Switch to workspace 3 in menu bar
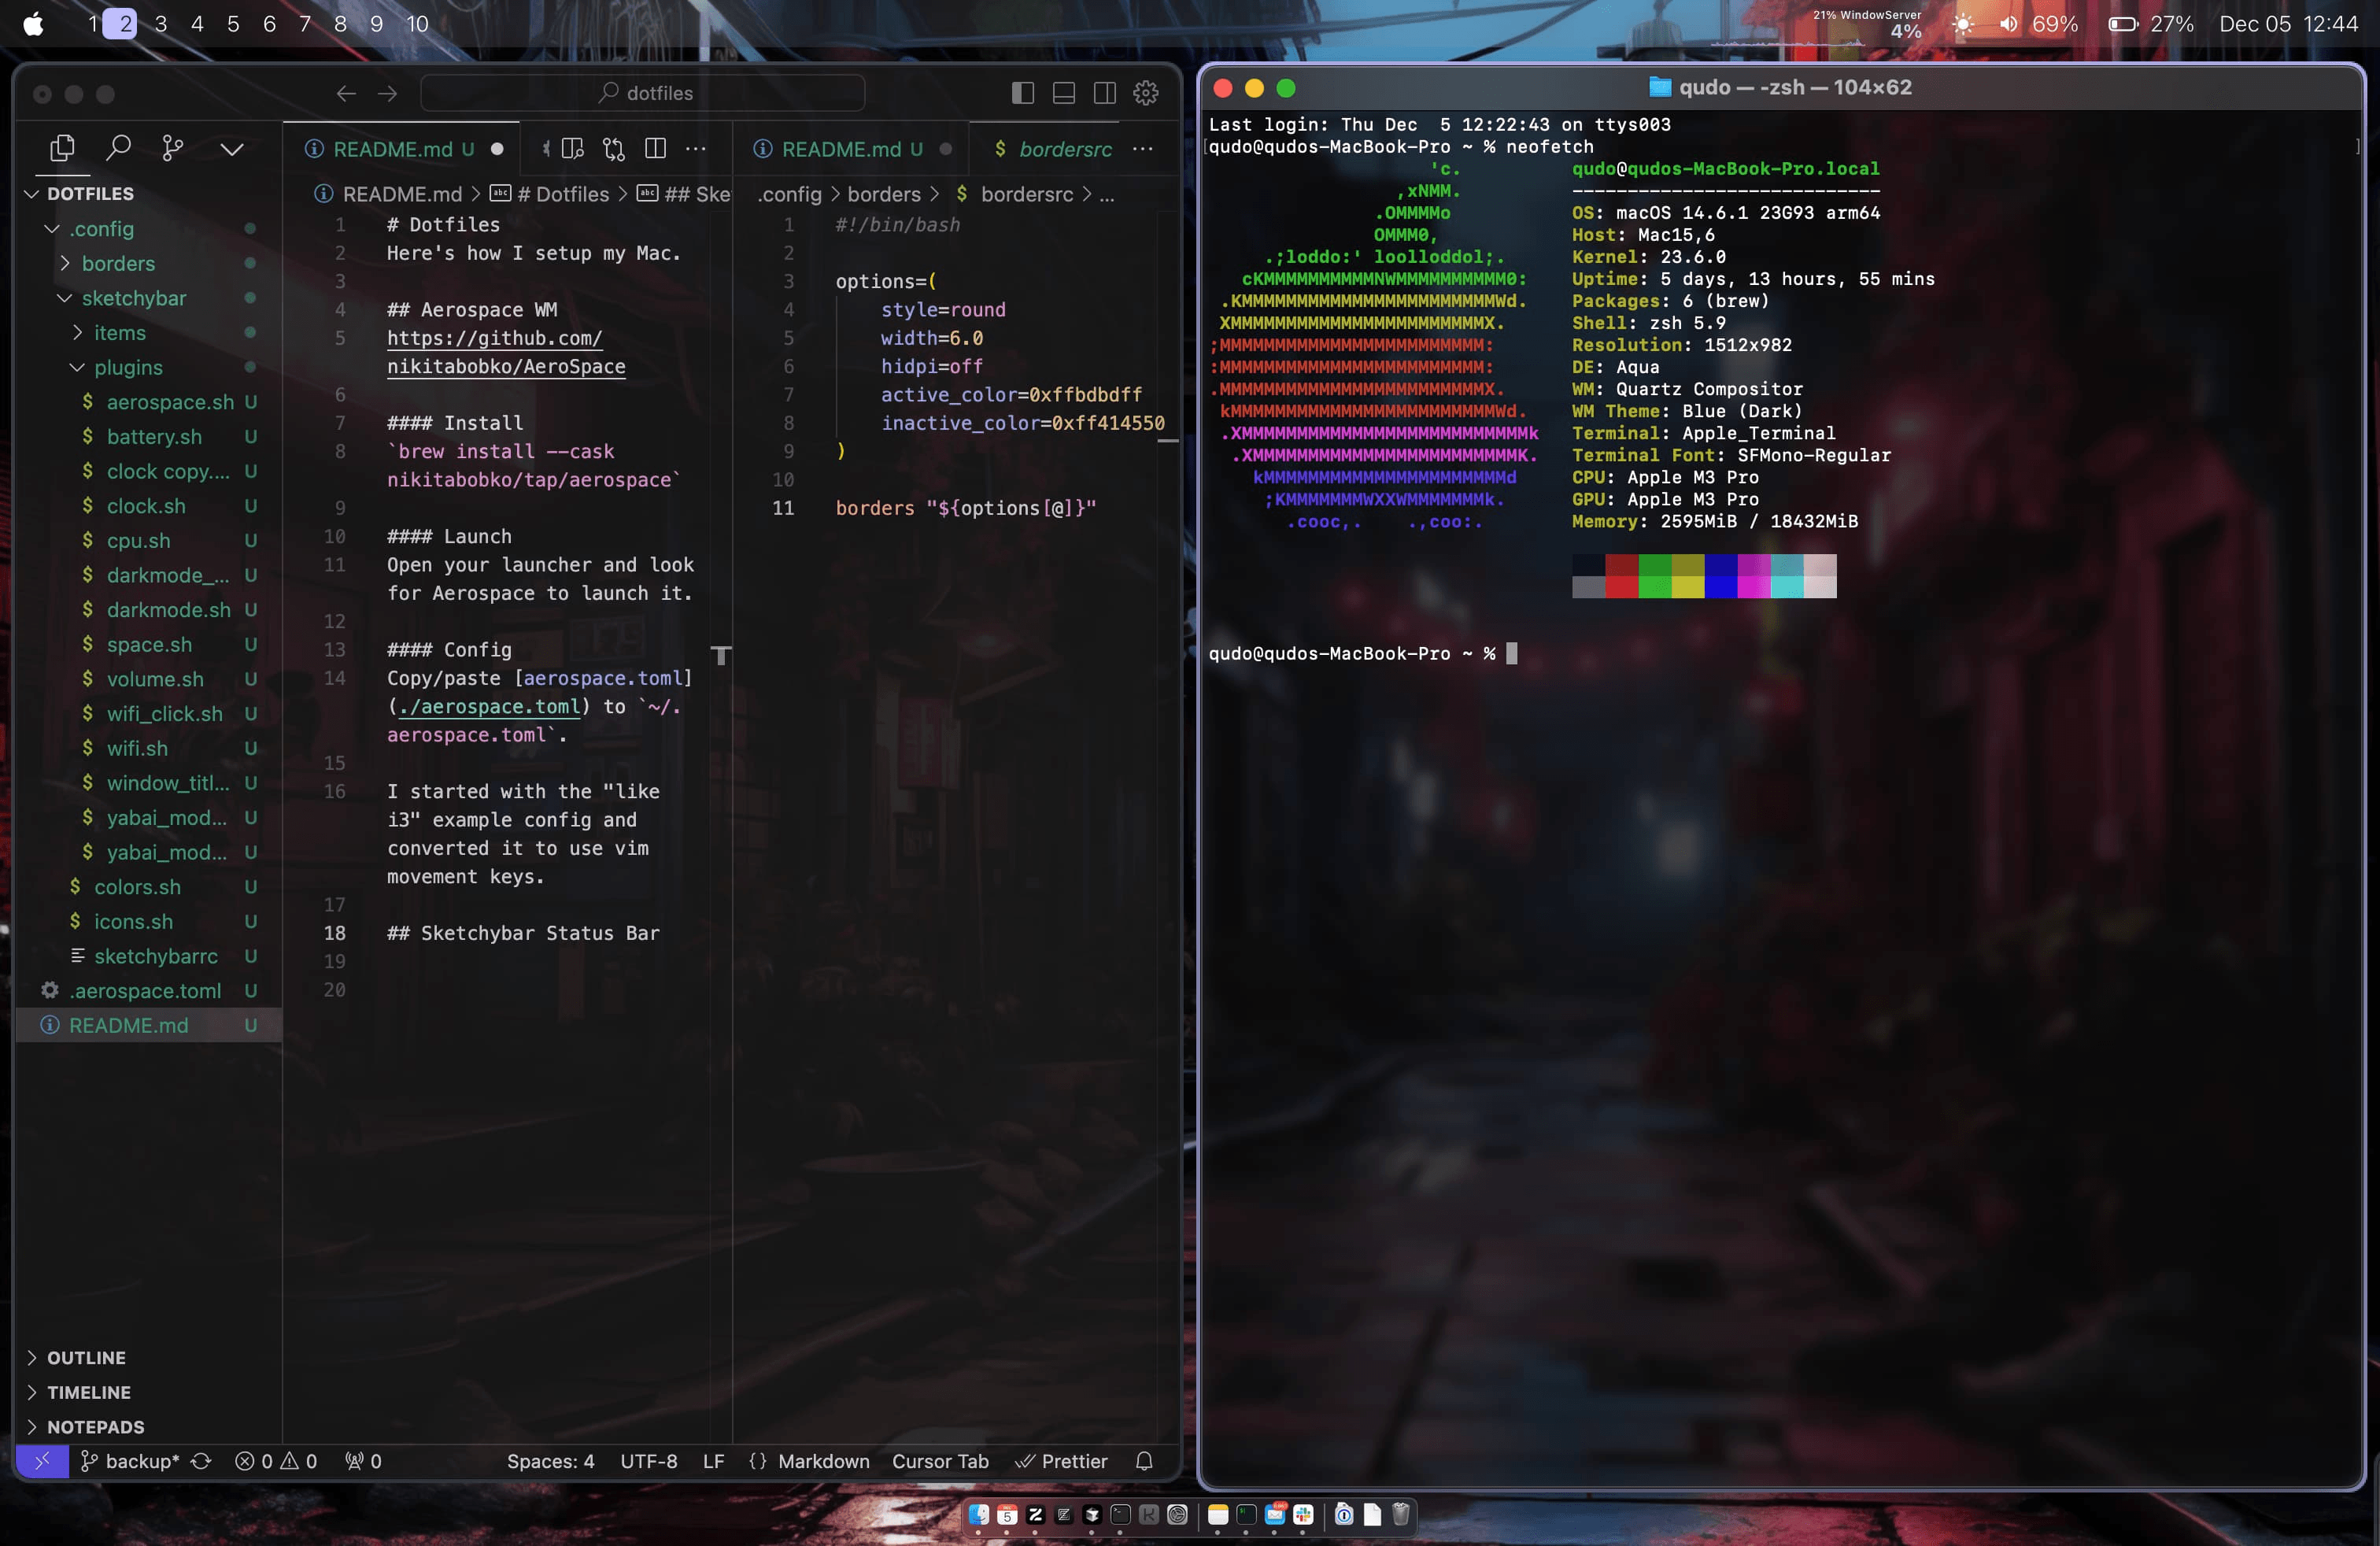 pos(161,24)
